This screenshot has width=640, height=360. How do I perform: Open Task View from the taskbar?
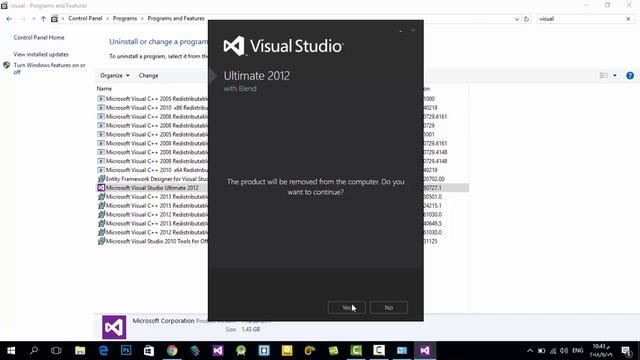pos(56,351)
